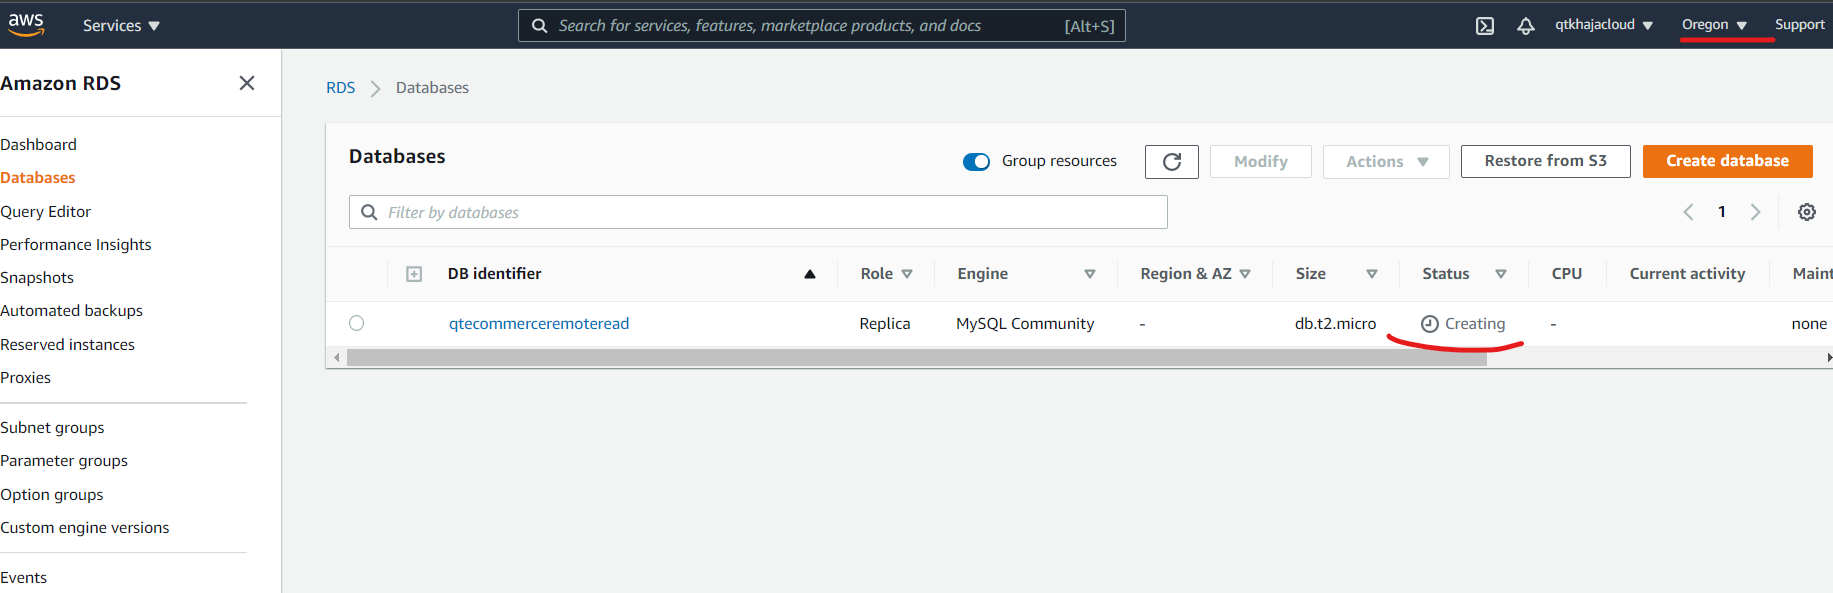
Task: Open the Oregon region selector
Action: coord(1714,25)
